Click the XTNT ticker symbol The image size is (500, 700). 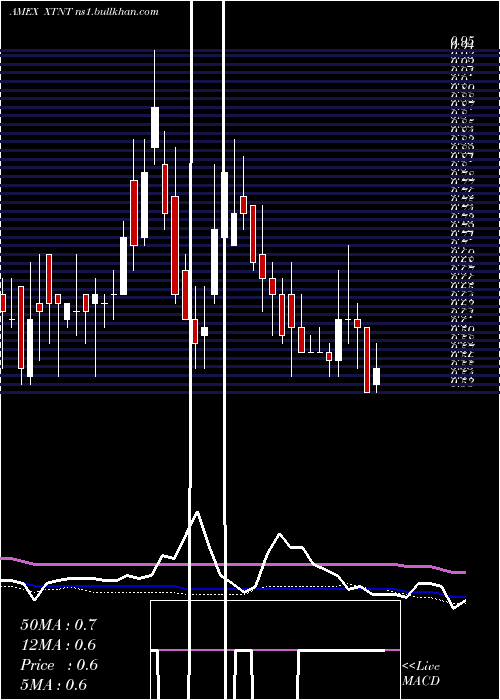click(x=58, y=12)
